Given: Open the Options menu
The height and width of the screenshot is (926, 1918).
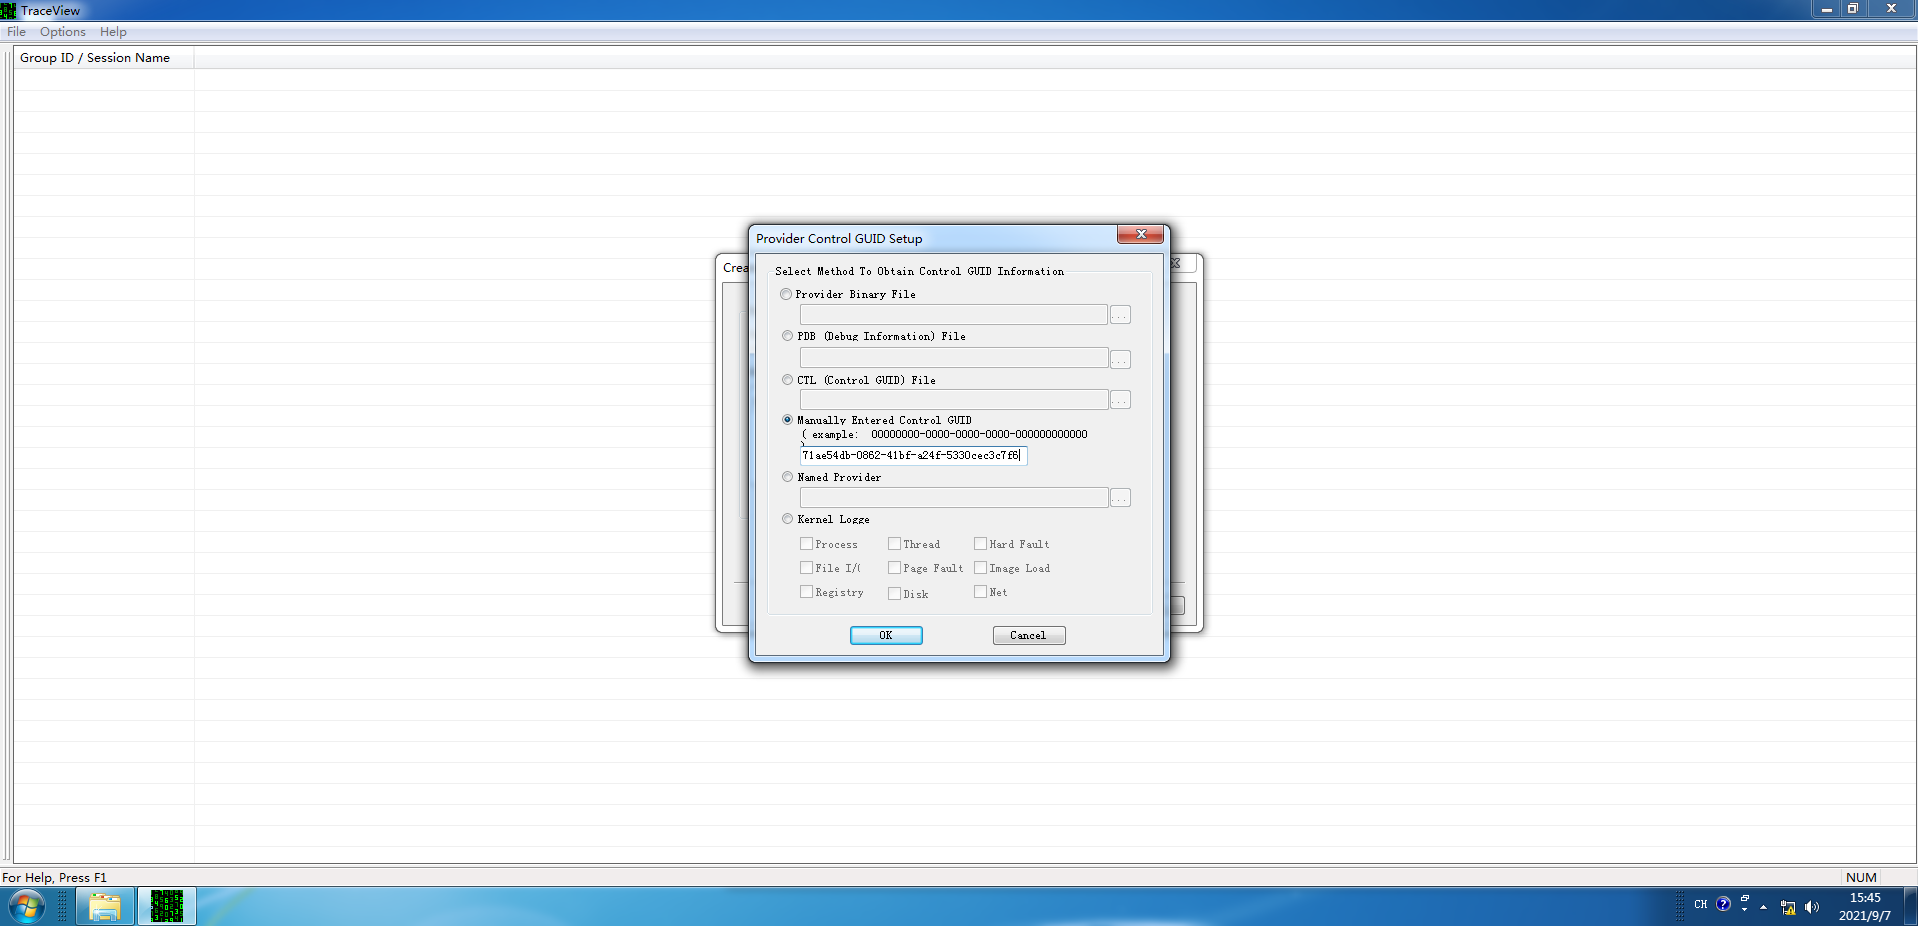Looking at the screenshot, I should [62, 31].
